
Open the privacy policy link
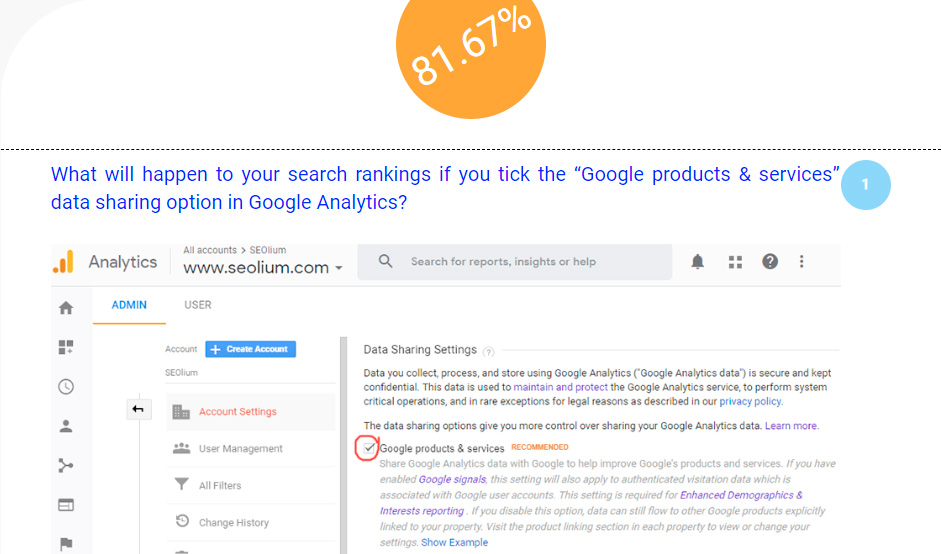(751, 401)
